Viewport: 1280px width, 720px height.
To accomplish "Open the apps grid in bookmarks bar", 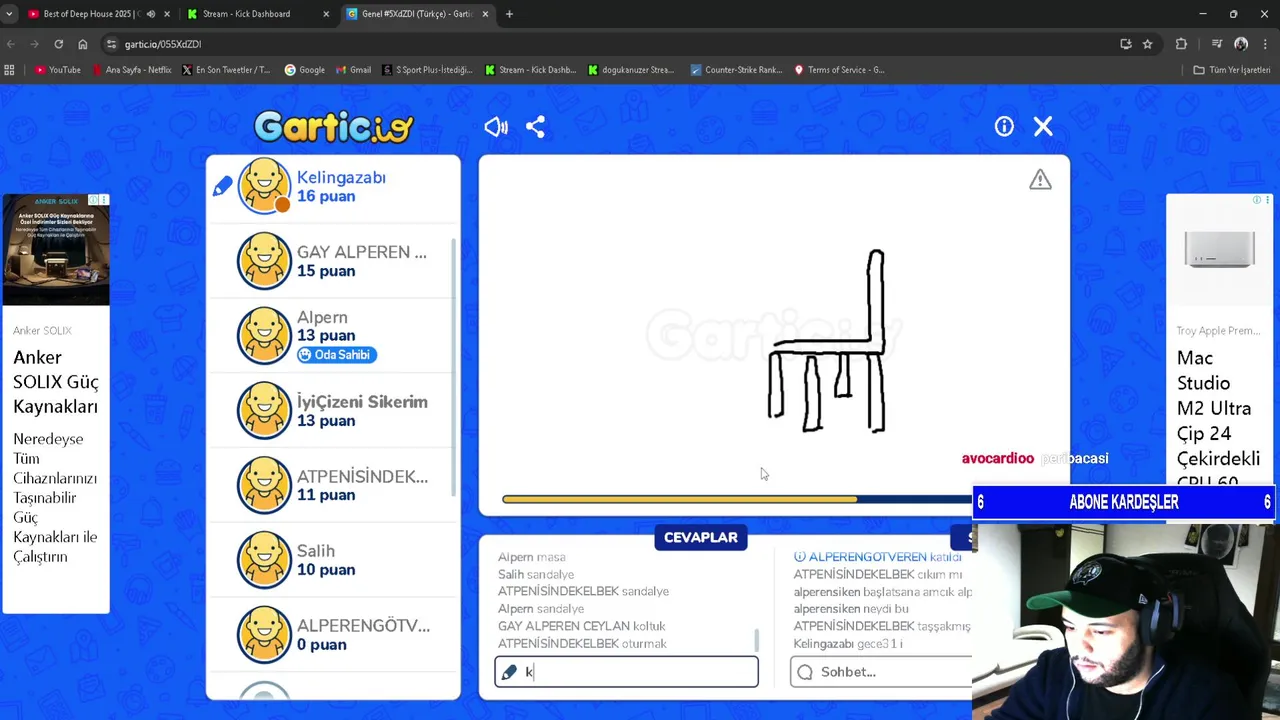I will (x=10, y=70).
